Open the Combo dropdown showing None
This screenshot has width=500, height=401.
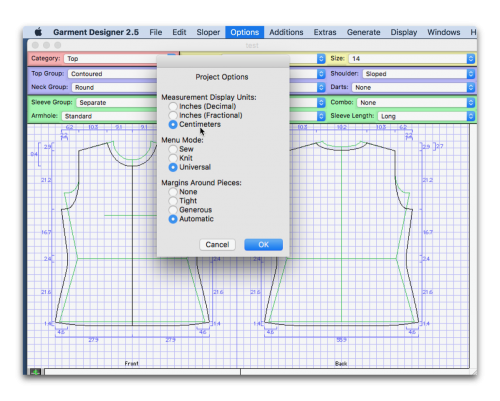tap(416, 102)
